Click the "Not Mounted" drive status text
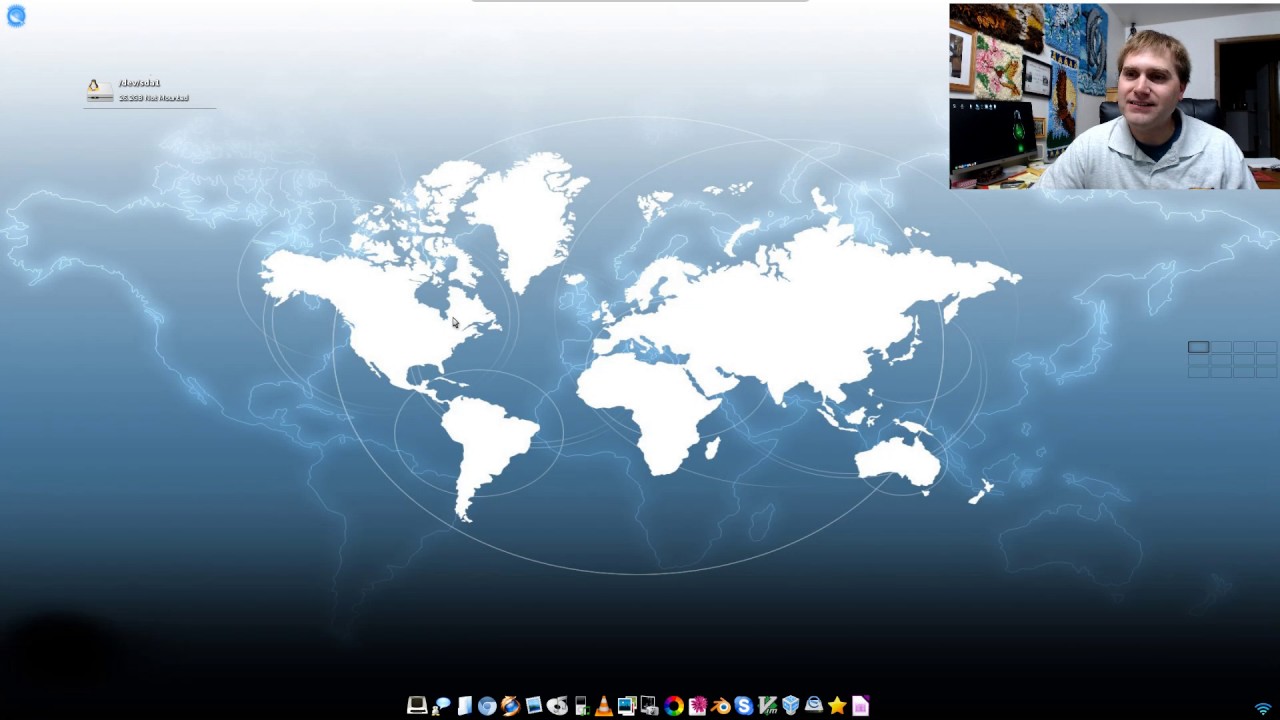This screenshot has width=1280, height=720. coord(166,98)
